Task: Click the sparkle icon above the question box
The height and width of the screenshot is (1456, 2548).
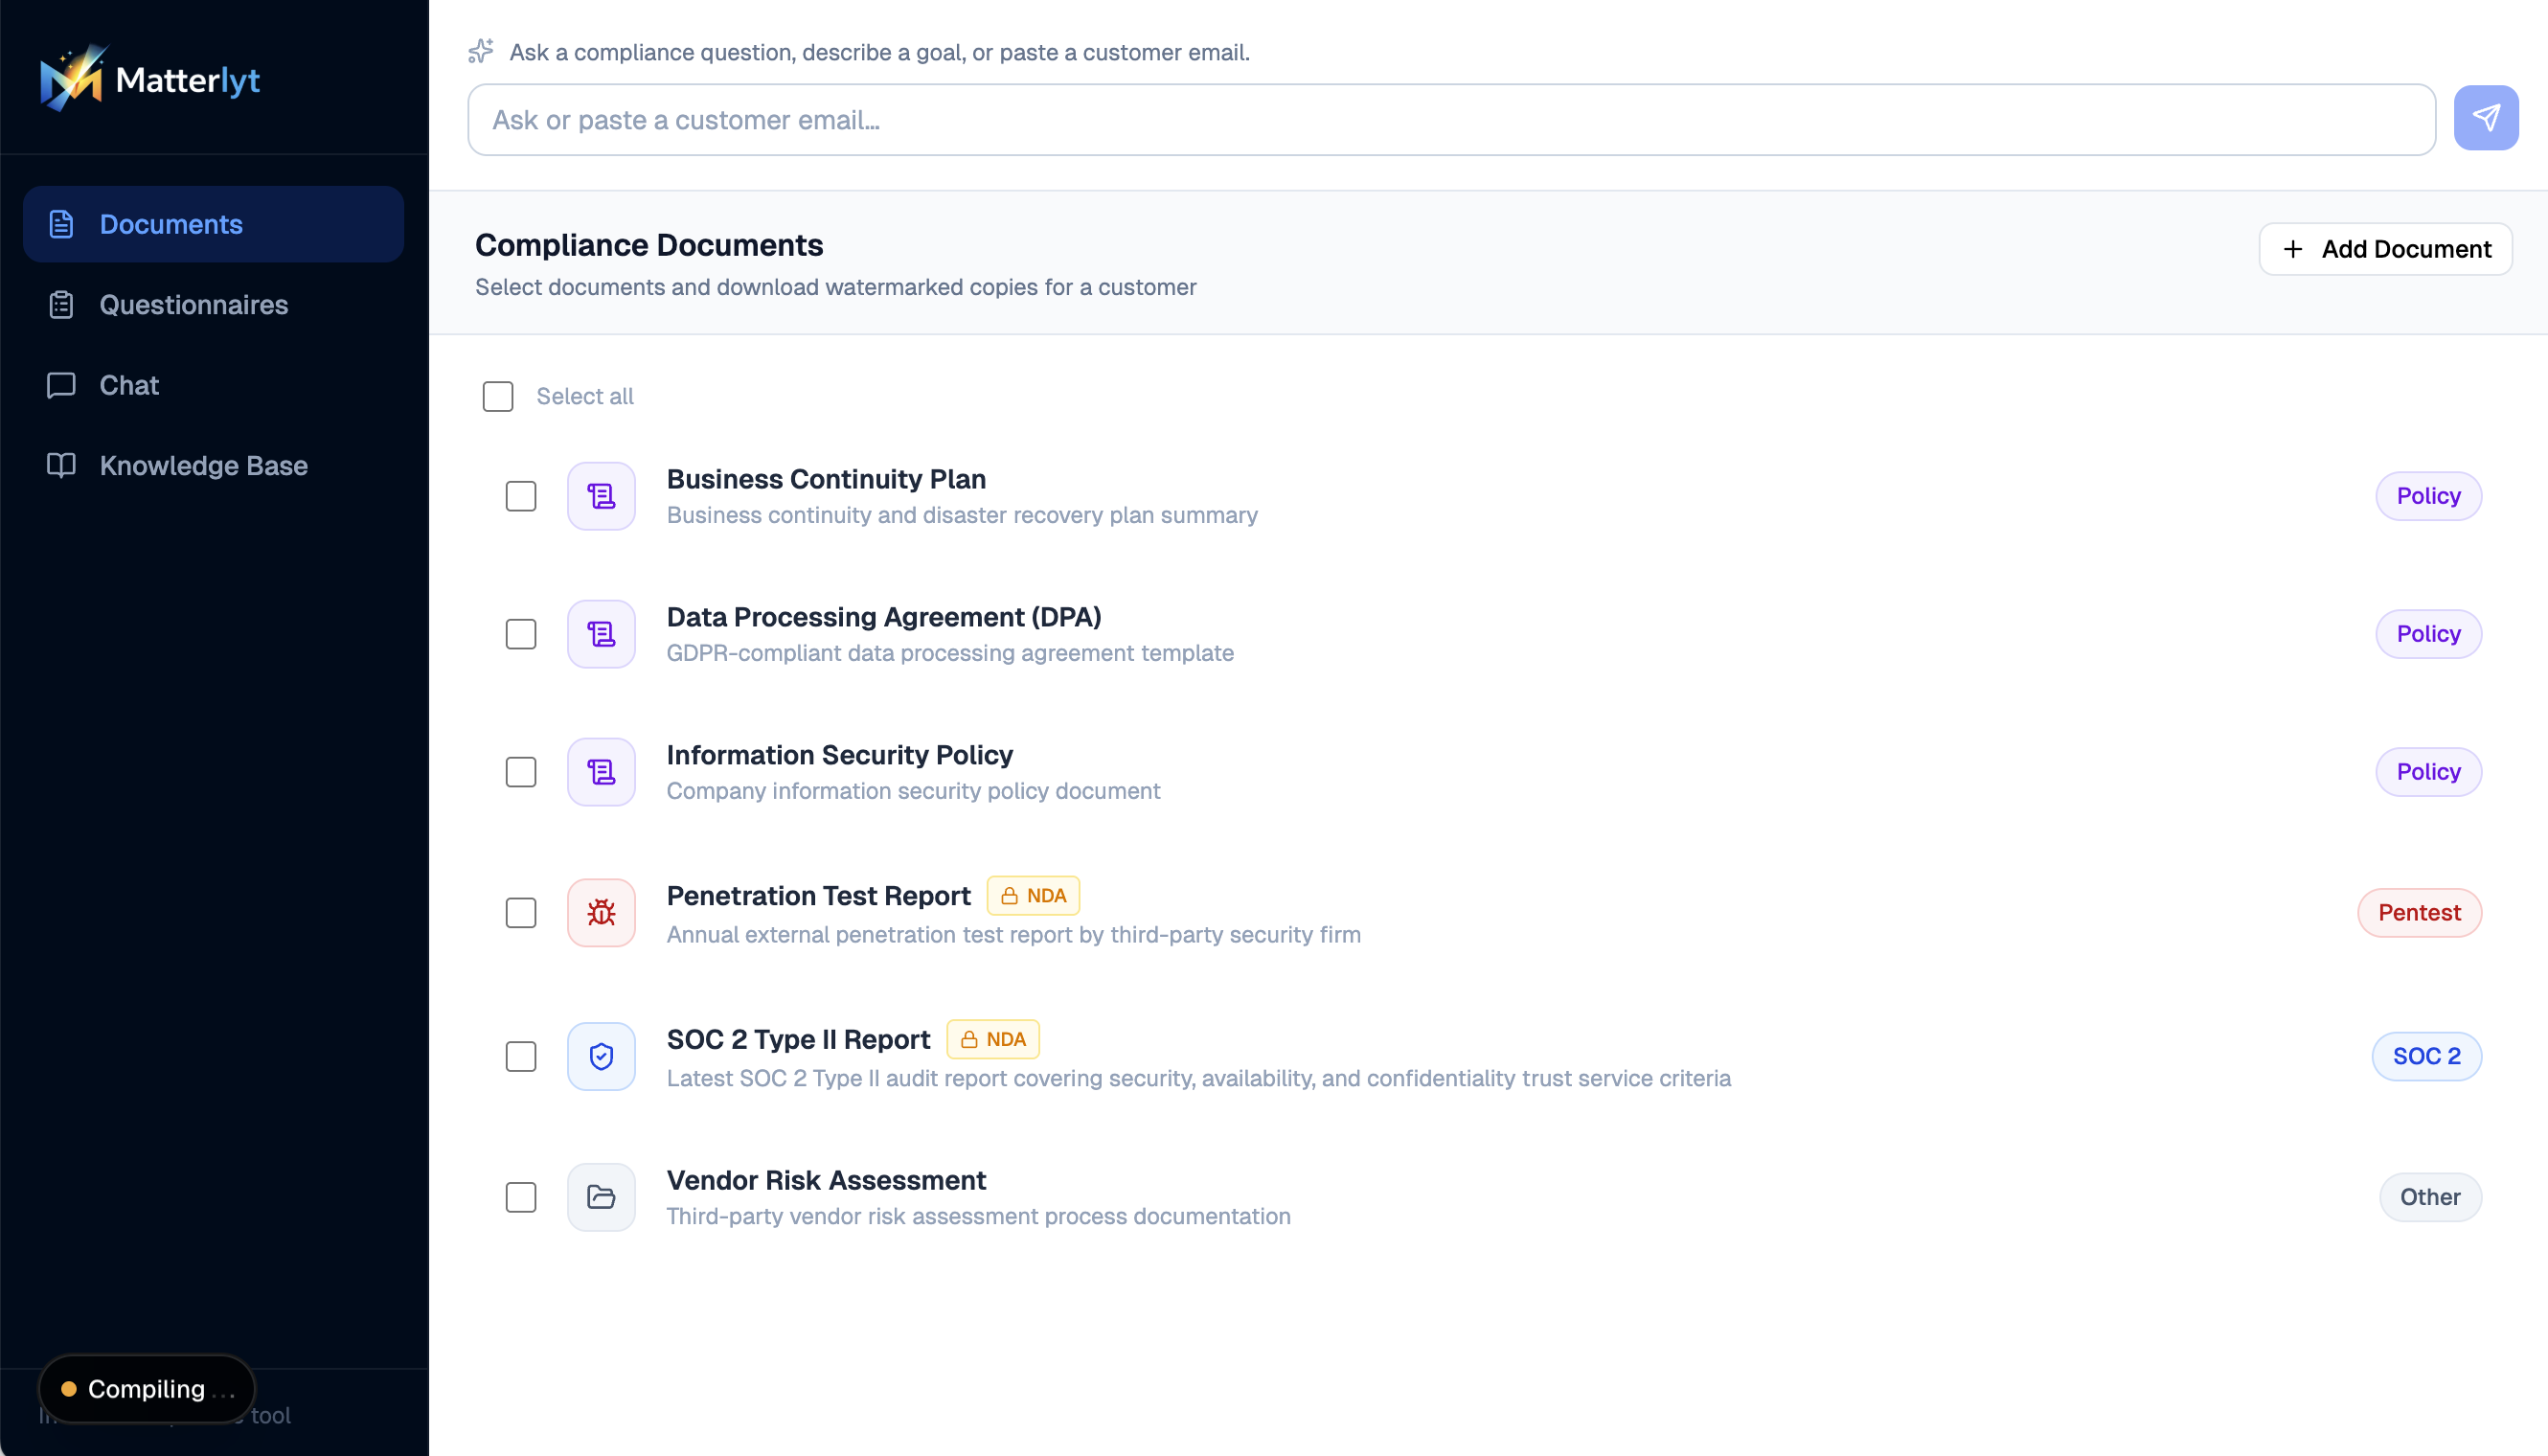Action: 481,51
